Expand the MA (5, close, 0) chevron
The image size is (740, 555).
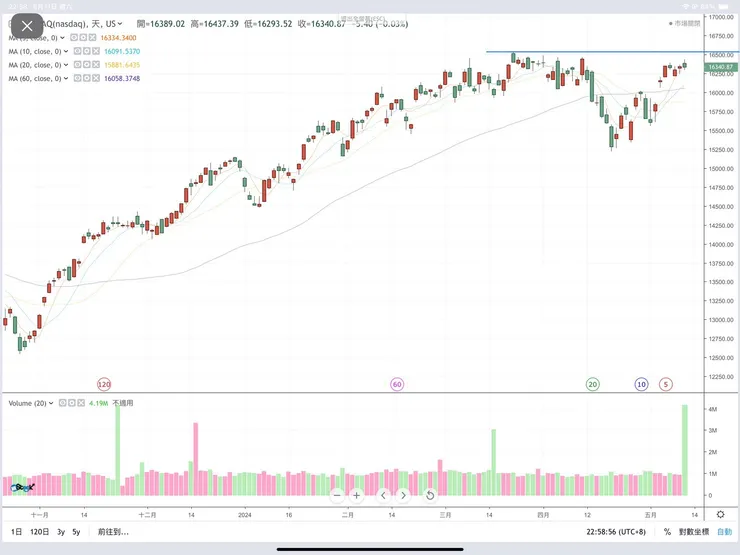pos(62,37)
